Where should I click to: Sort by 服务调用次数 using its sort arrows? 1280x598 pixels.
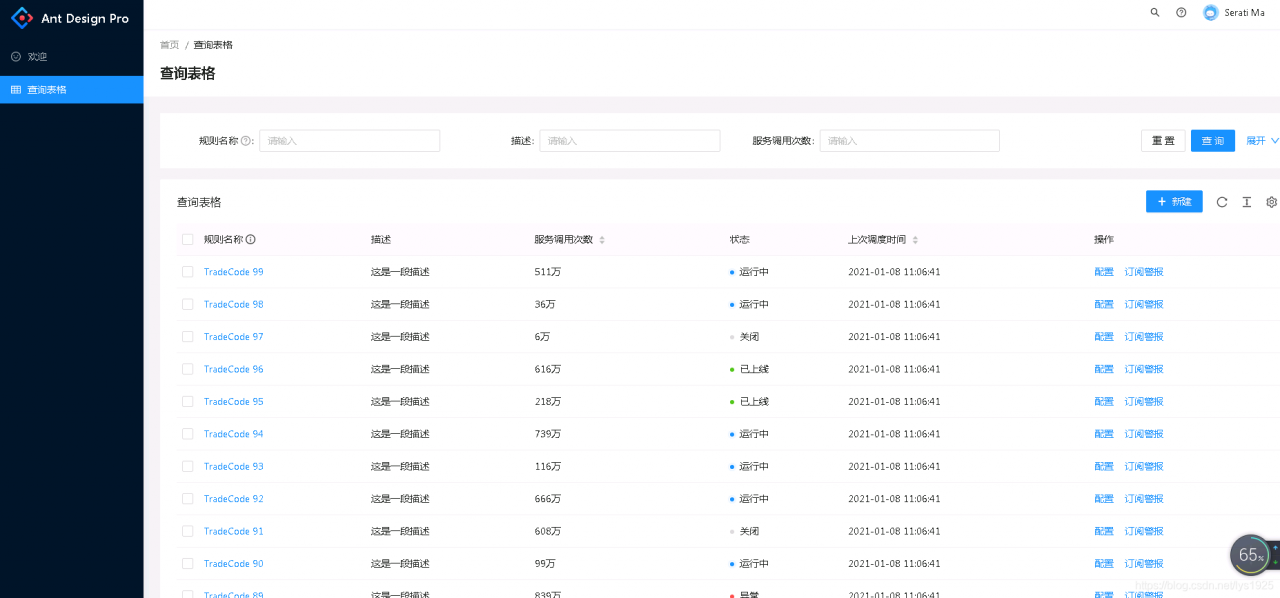(601, 239)
